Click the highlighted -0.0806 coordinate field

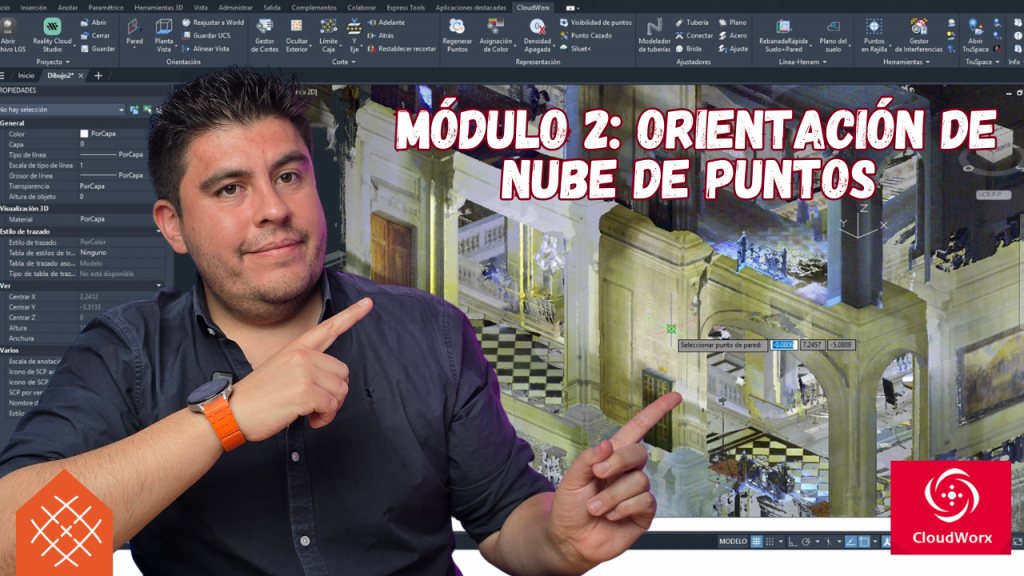783,345
